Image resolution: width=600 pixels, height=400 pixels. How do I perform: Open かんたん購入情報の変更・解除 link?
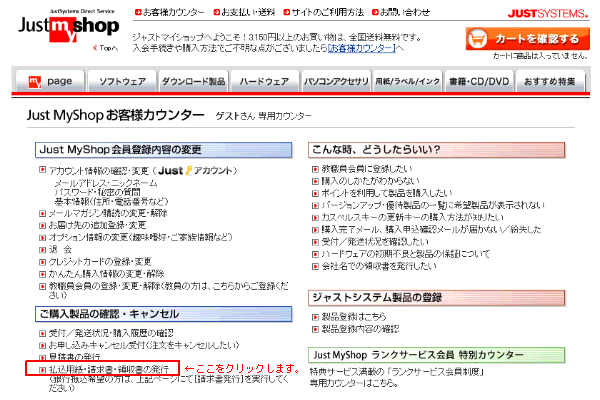106,274
